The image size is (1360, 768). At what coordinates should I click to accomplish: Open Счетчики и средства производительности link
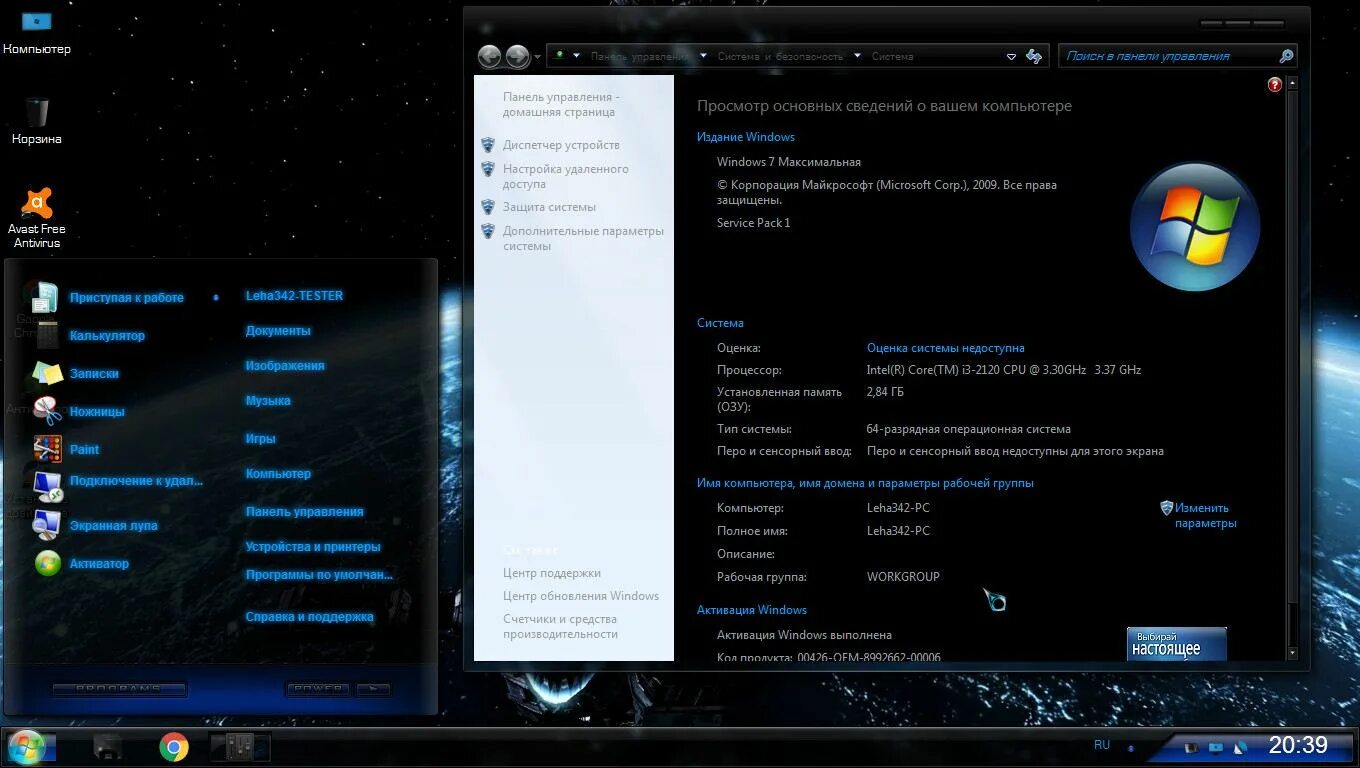click(x=560, y=626)
